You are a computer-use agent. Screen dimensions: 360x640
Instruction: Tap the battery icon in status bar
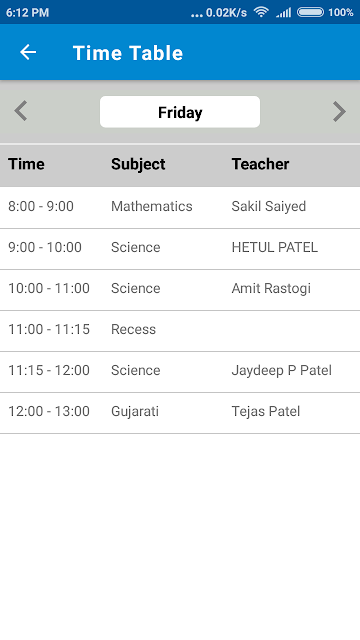coord(310,12)
